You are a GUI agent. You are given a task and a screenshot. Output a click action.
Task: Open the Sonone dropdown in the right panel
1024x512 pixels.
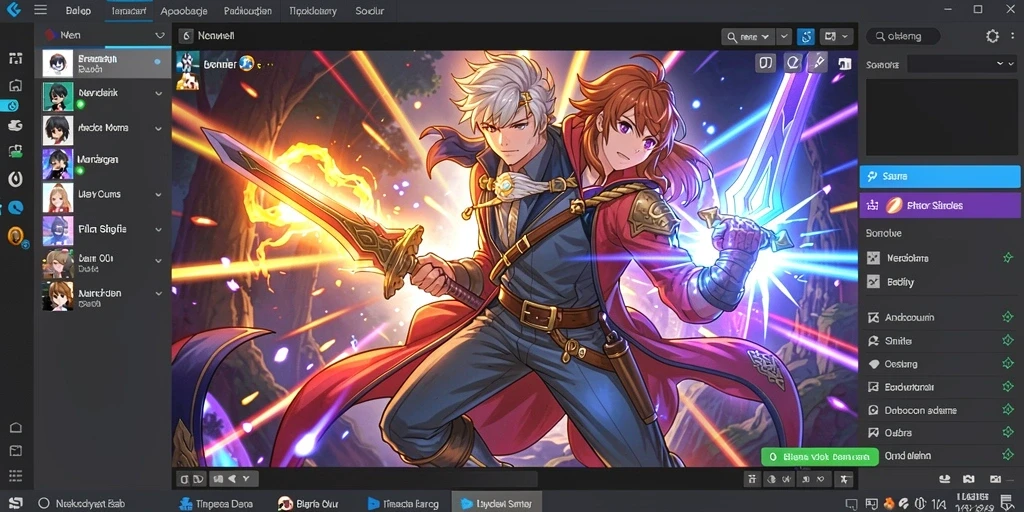[x=962, y=64]
